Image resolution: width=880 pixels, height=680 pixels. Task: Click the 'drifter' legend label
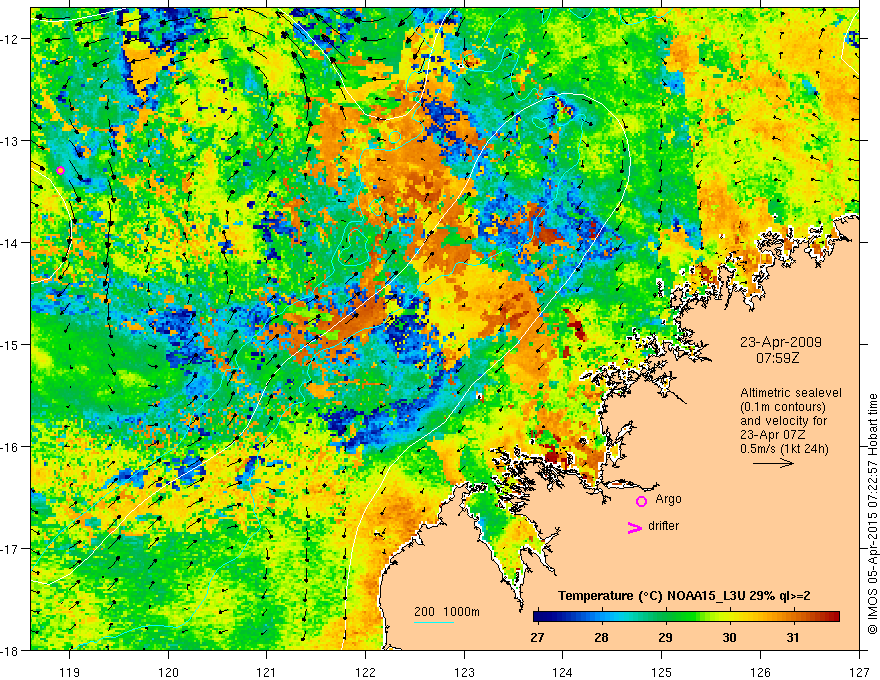click(663, 526)
